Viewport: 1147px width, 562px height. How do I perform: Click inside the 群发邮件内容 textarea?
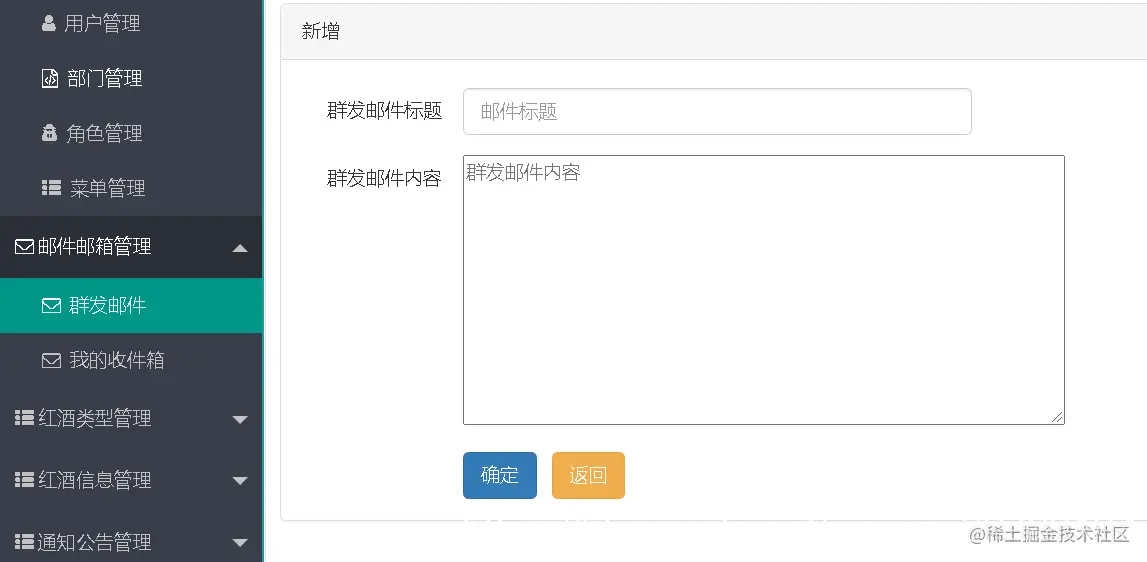[x=764, y=290]
